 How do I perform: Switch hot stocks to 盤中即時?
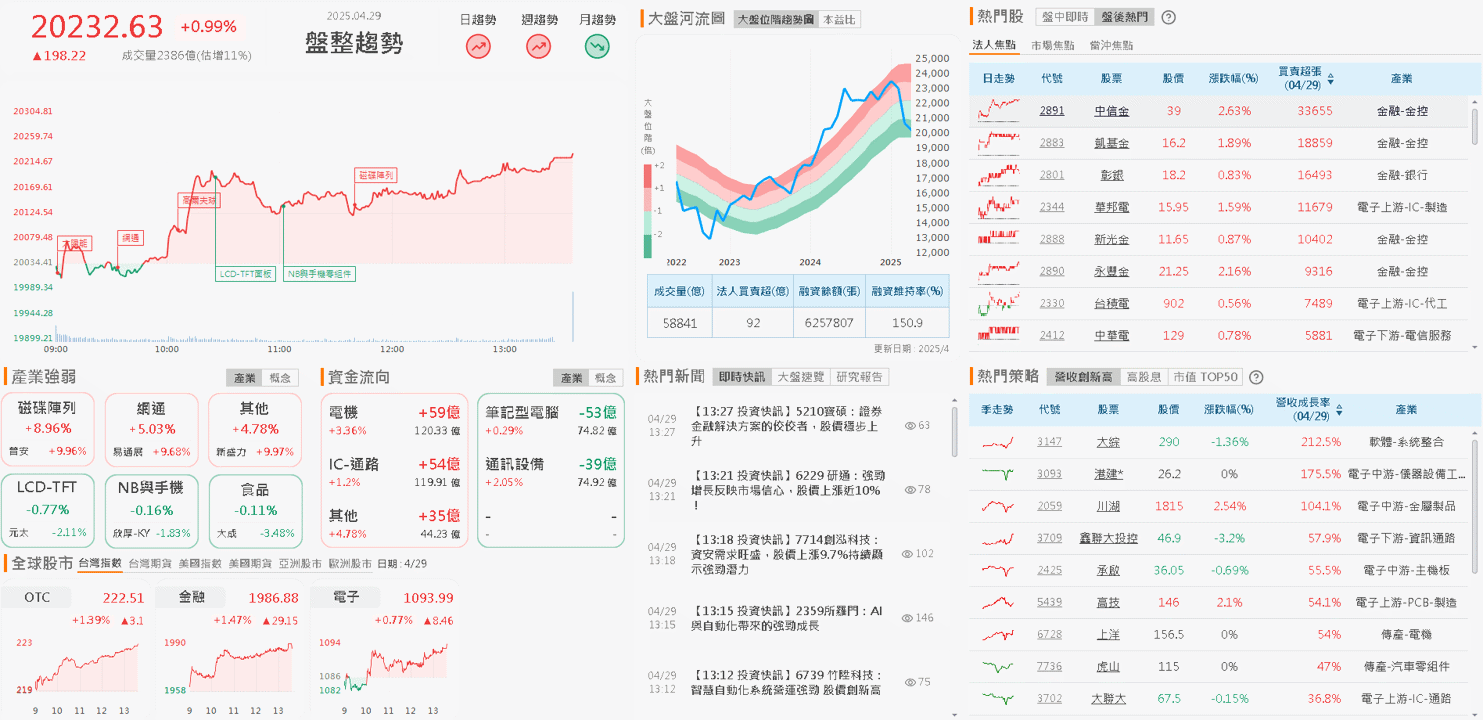coord(1064,17)
